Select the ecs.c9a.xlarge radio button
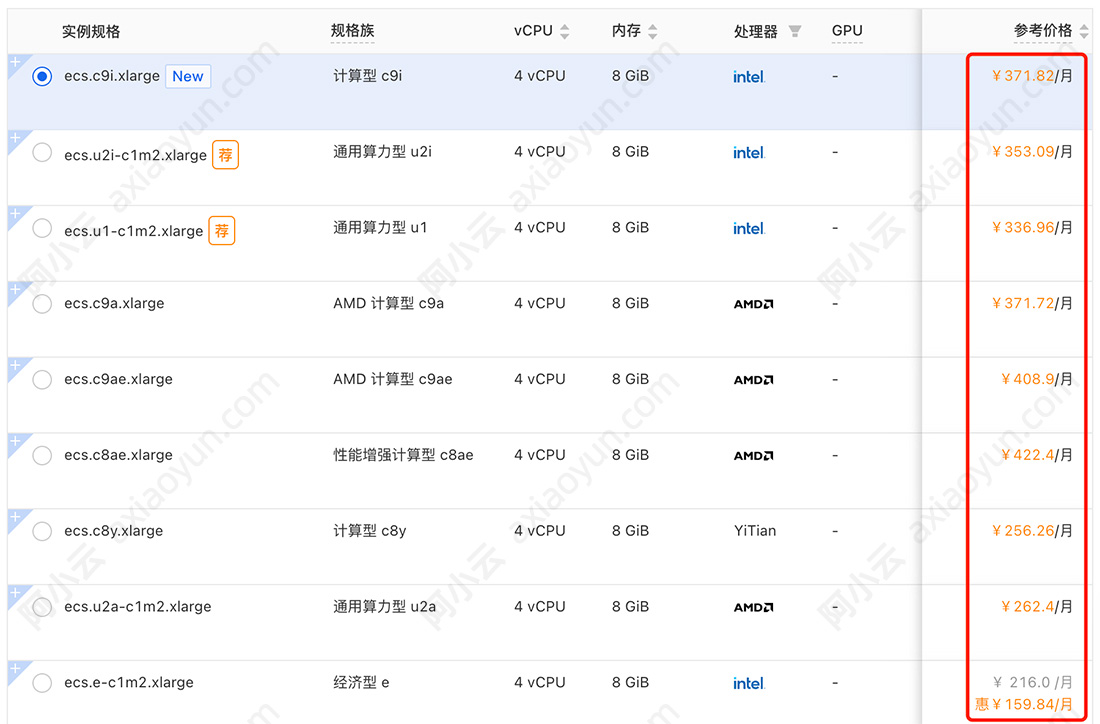Viewport: 1100px width, 724px height. [42, 304]
